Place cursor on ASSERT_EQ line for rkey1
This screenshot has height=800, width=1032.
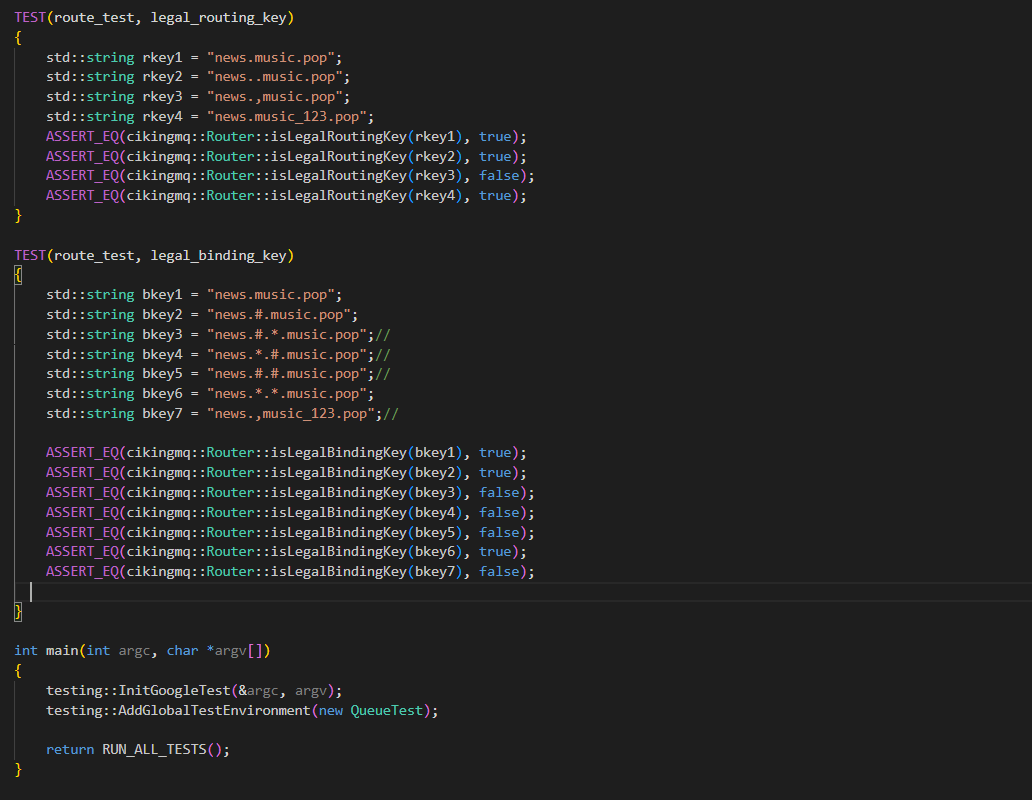pyautogui.click(x=286, y=137)
